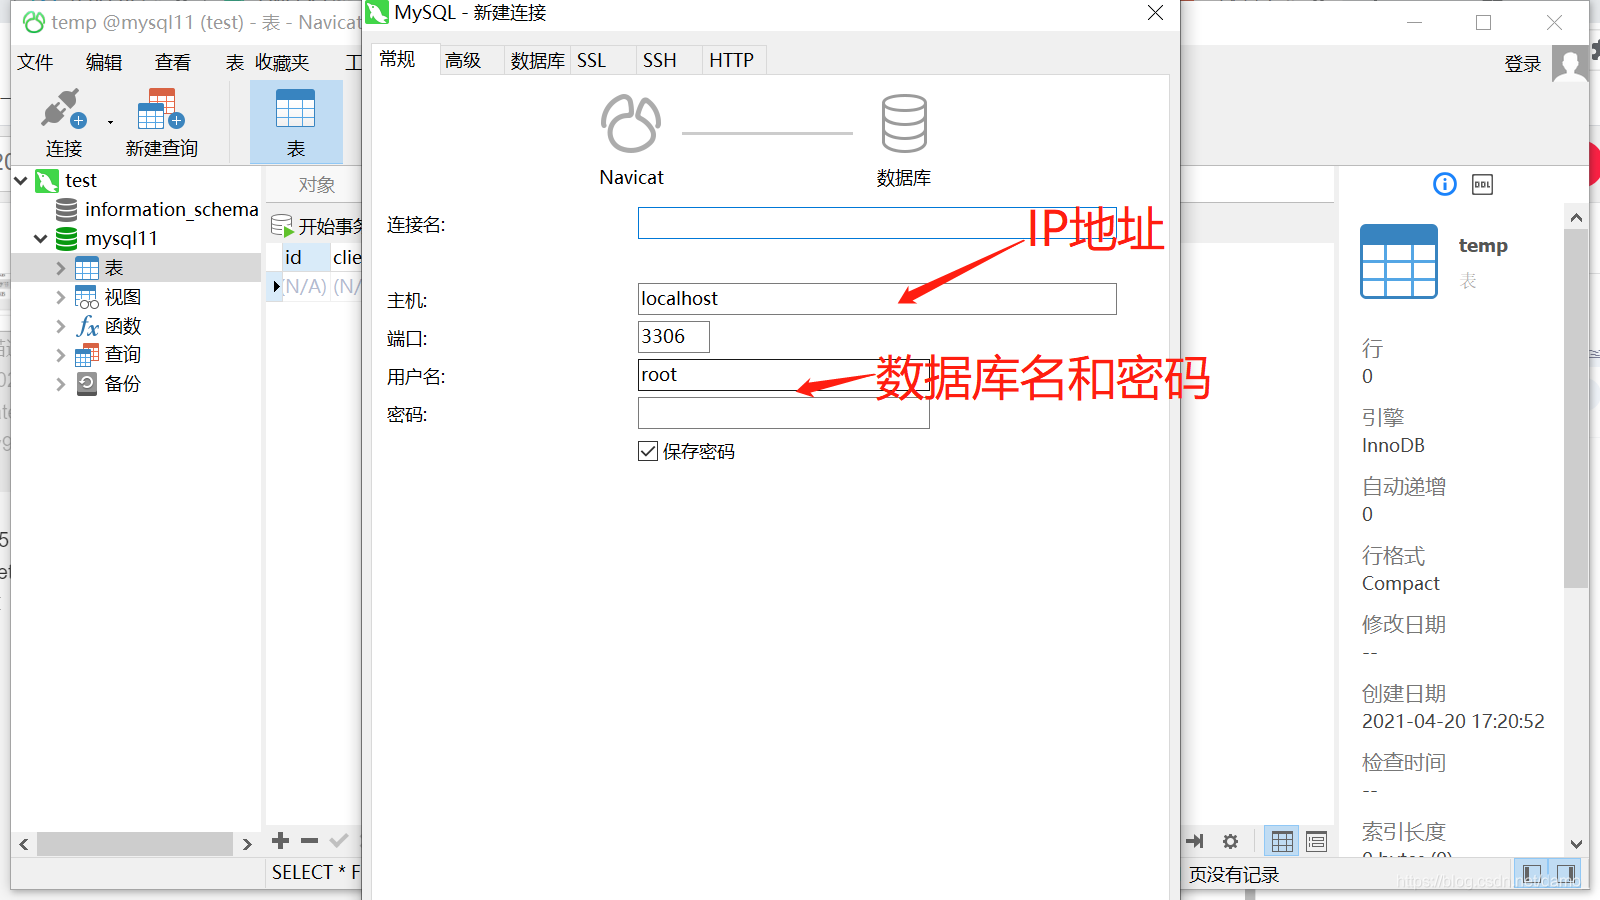Screen dimensions: 1600x900
Task: Click the 用户名 root field
Action: [x=784, y=375]
